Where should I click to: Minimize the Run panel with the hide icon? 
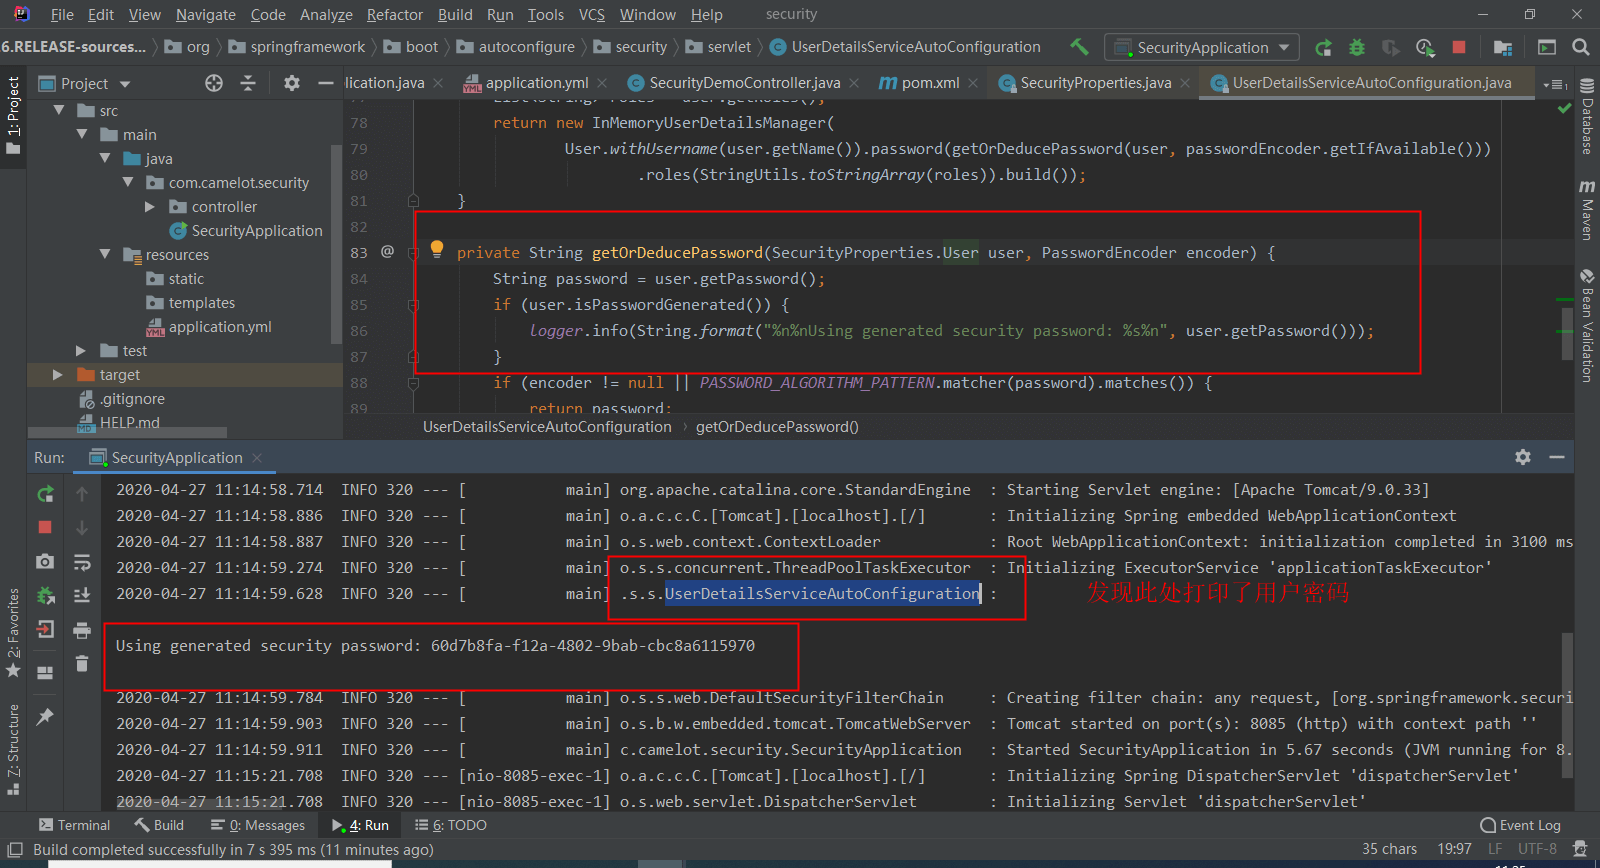click(x=1557, y=457)
